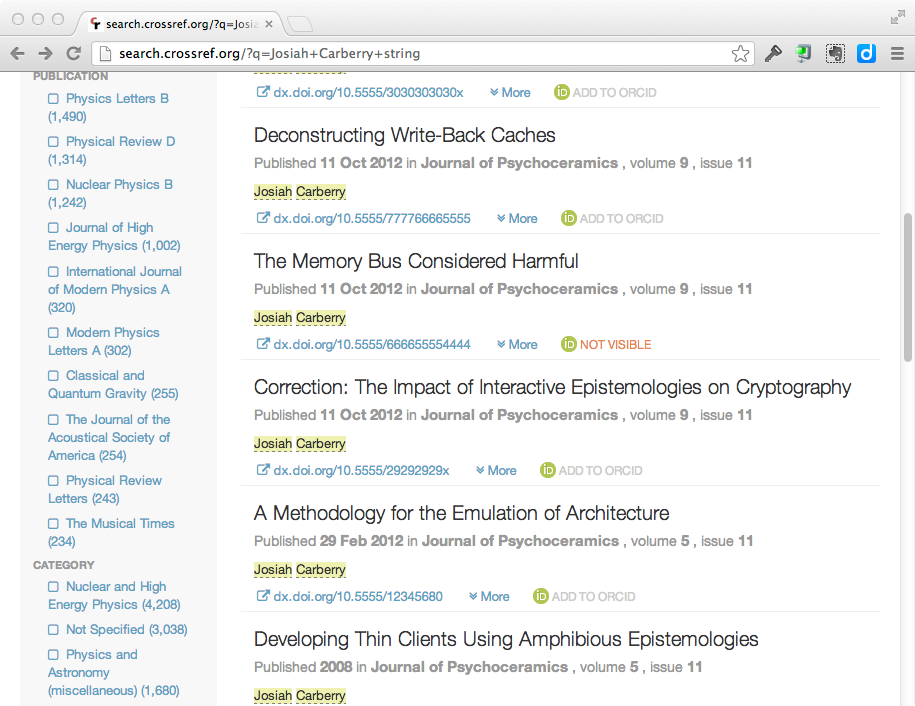Screen dimensions: 915x706
Task: Click the blue 'd' extension icon
Action: (867, 54)
